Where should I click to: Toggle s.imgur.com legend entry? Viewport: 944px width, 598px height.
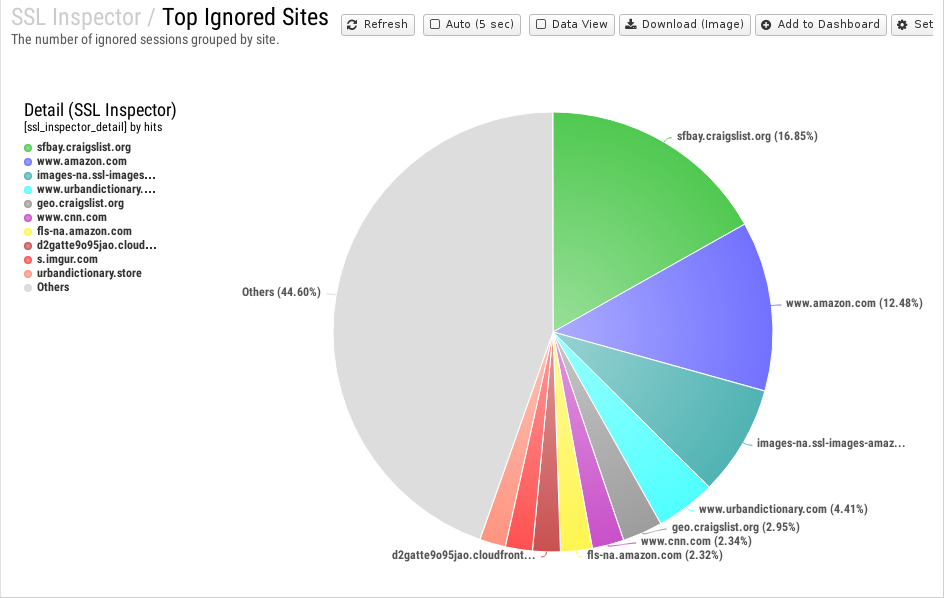67,259
